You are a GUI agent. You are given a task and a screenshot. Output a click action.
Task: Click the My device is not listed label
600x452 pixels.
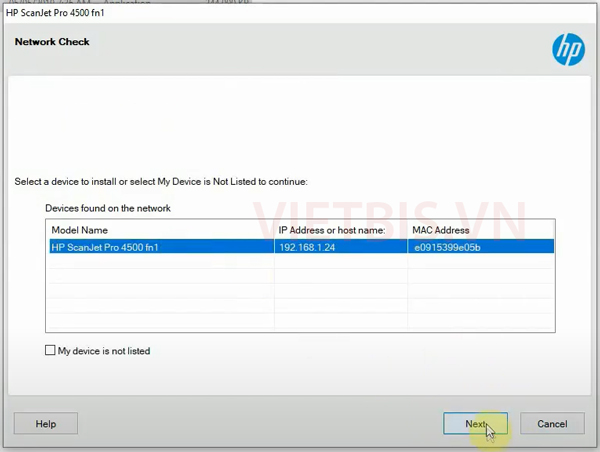104,351
